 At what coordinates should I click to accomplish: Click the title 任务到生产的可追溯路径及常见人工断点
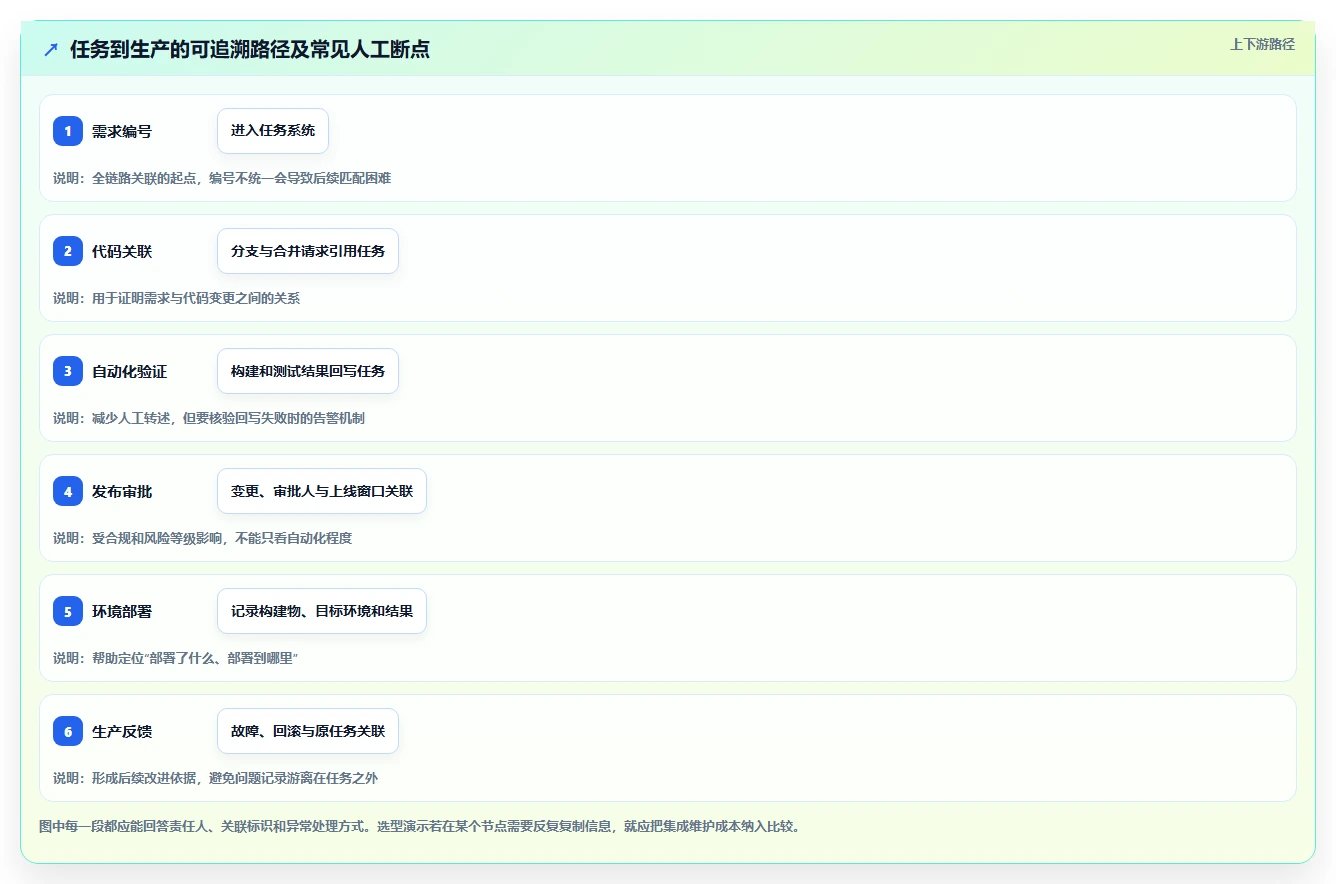coord(250,49)
